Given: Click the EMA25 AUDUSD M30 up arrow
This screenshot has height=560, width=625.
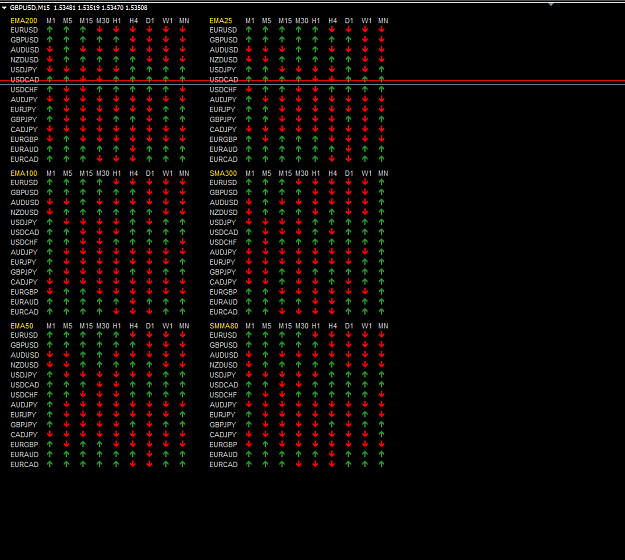Looking at the screenshot, I should point(299,49).
